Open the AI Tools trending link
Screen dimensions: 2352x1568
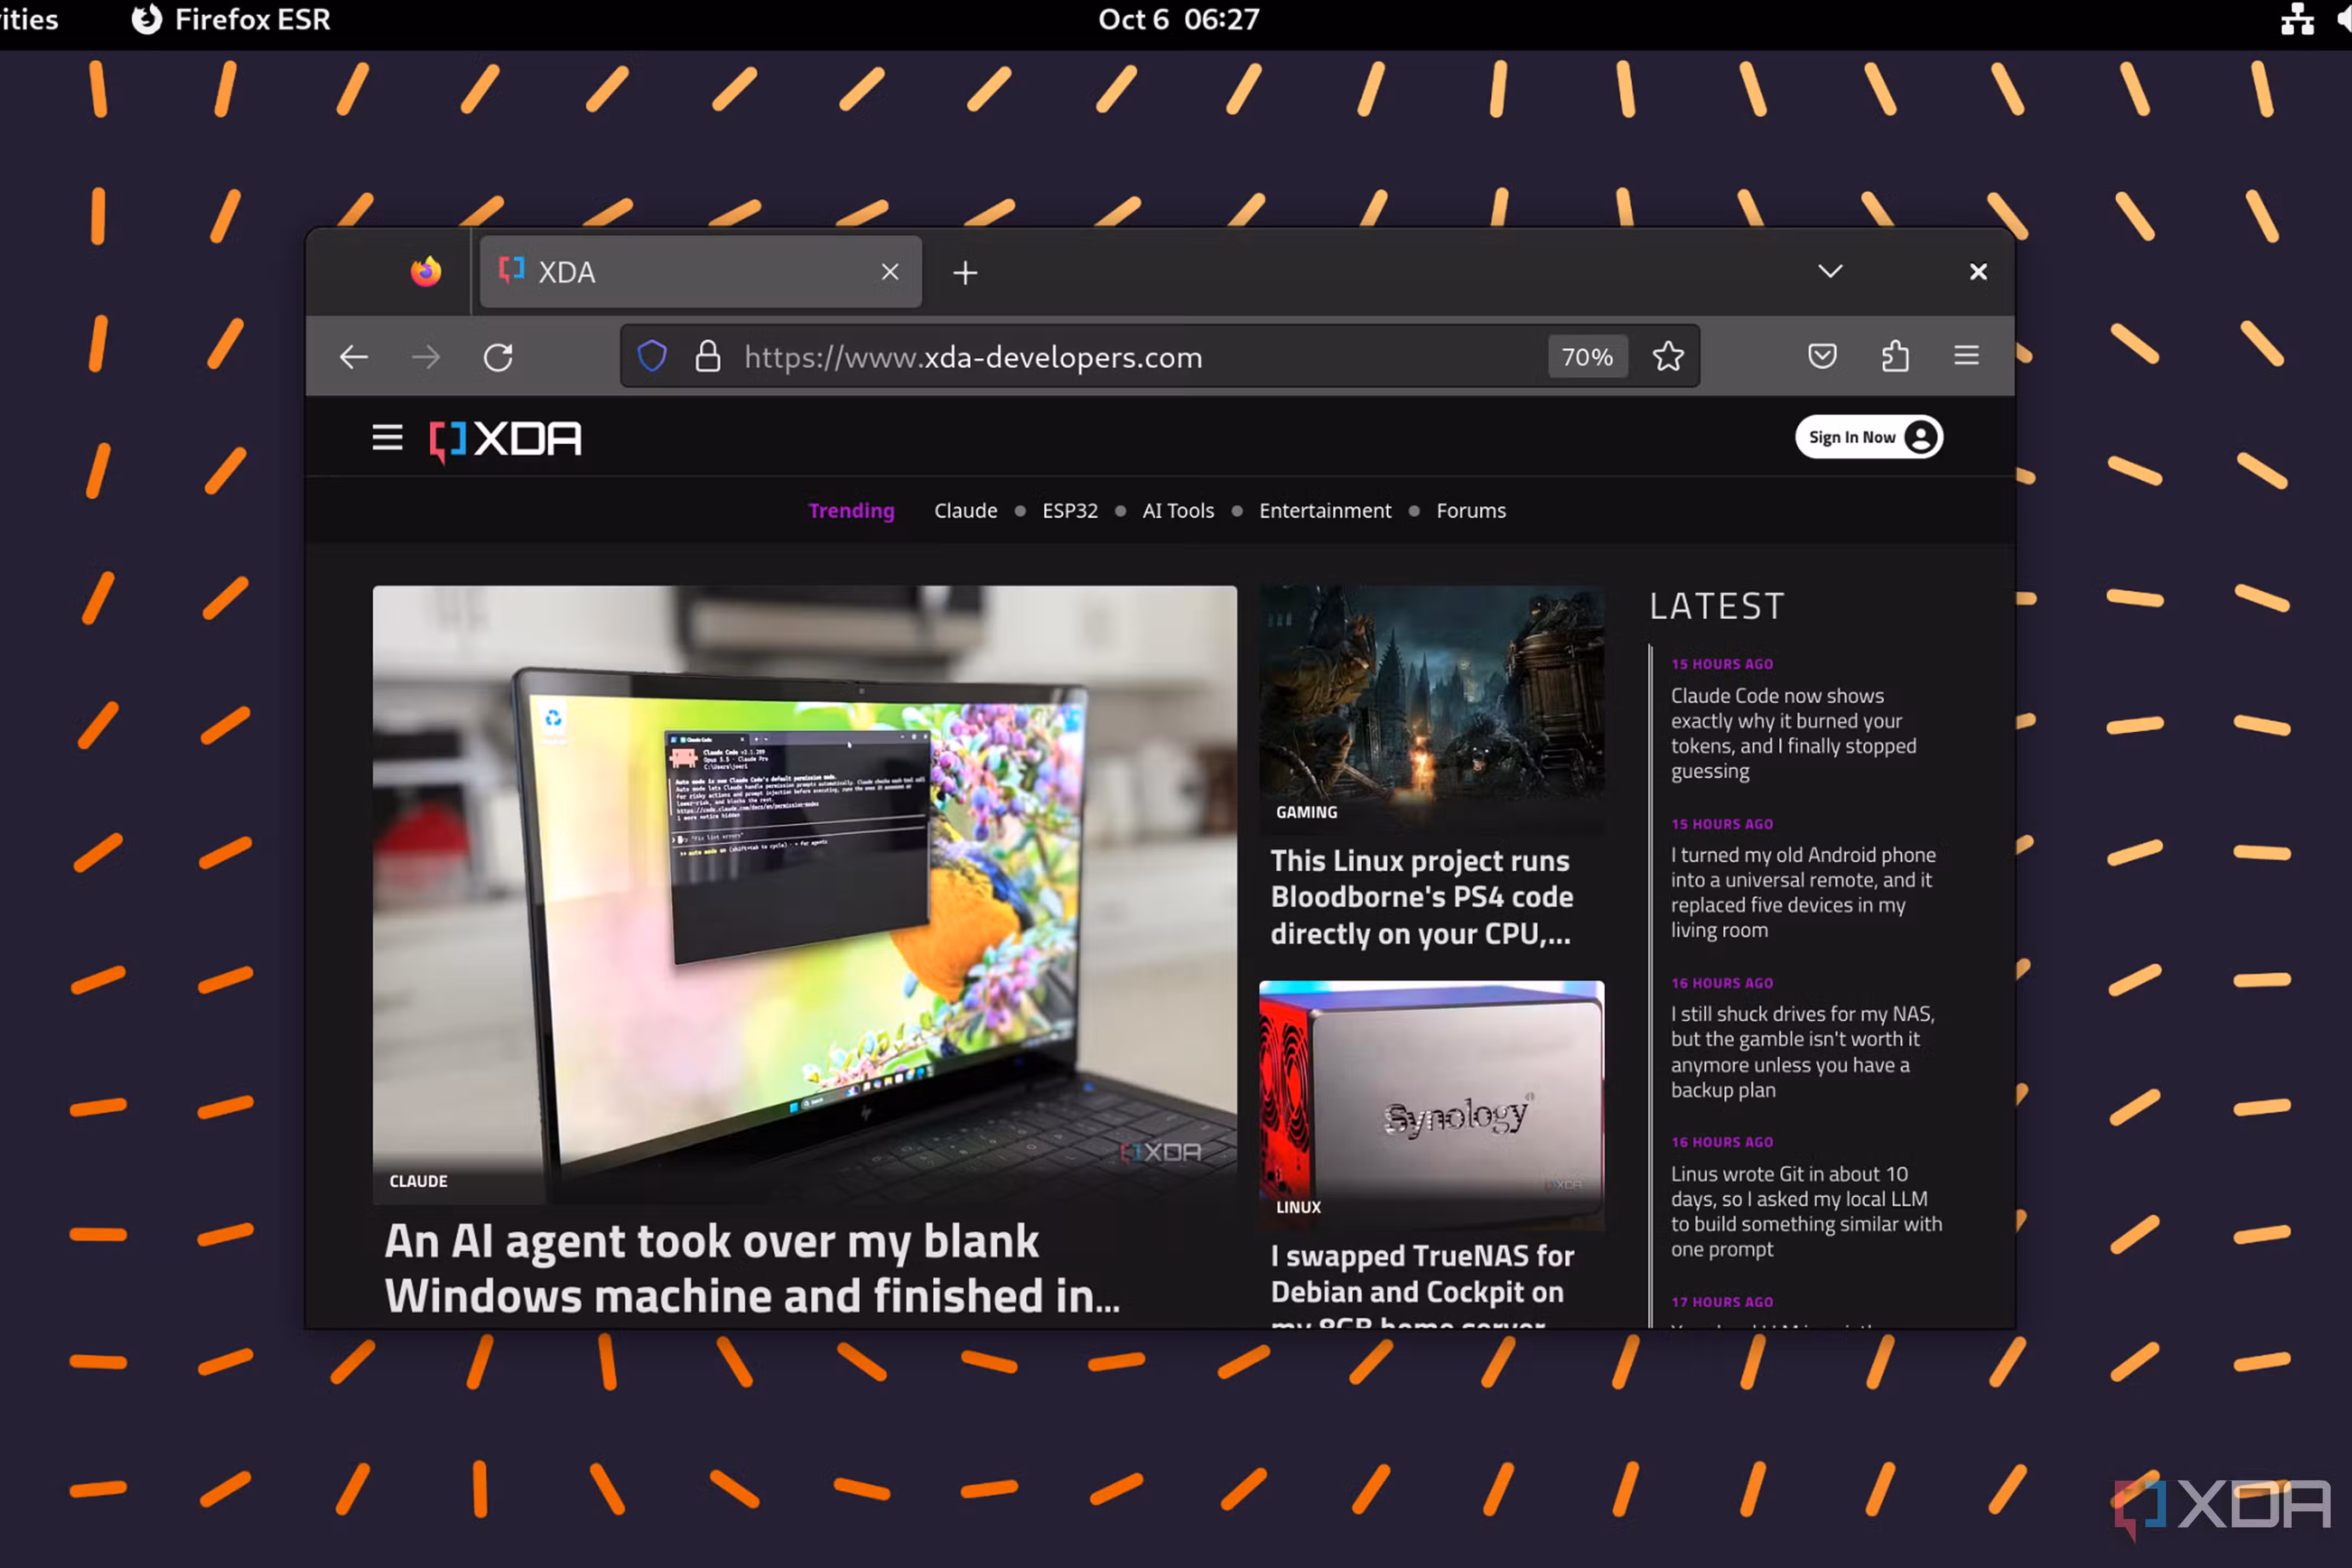[x=1178, y=511]
